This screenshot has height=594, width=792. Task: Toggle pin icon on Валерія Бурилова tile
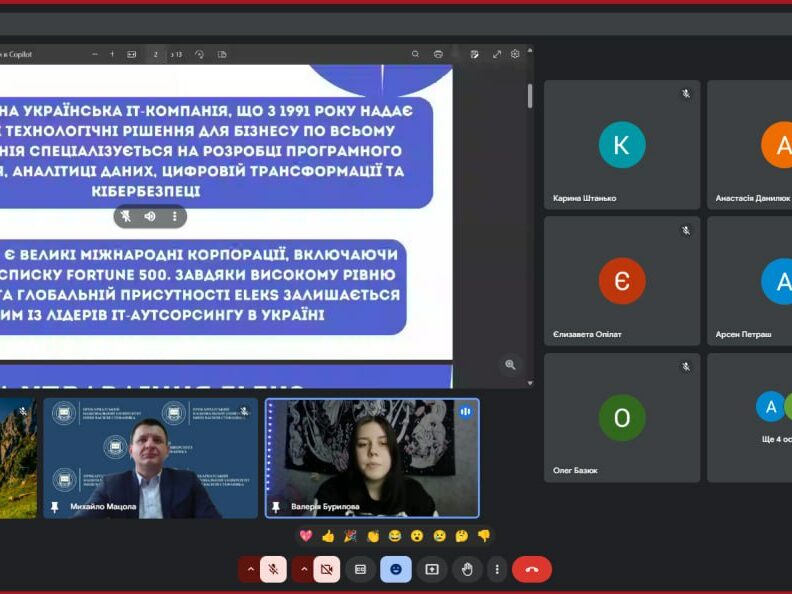click(x=276, y=506)
